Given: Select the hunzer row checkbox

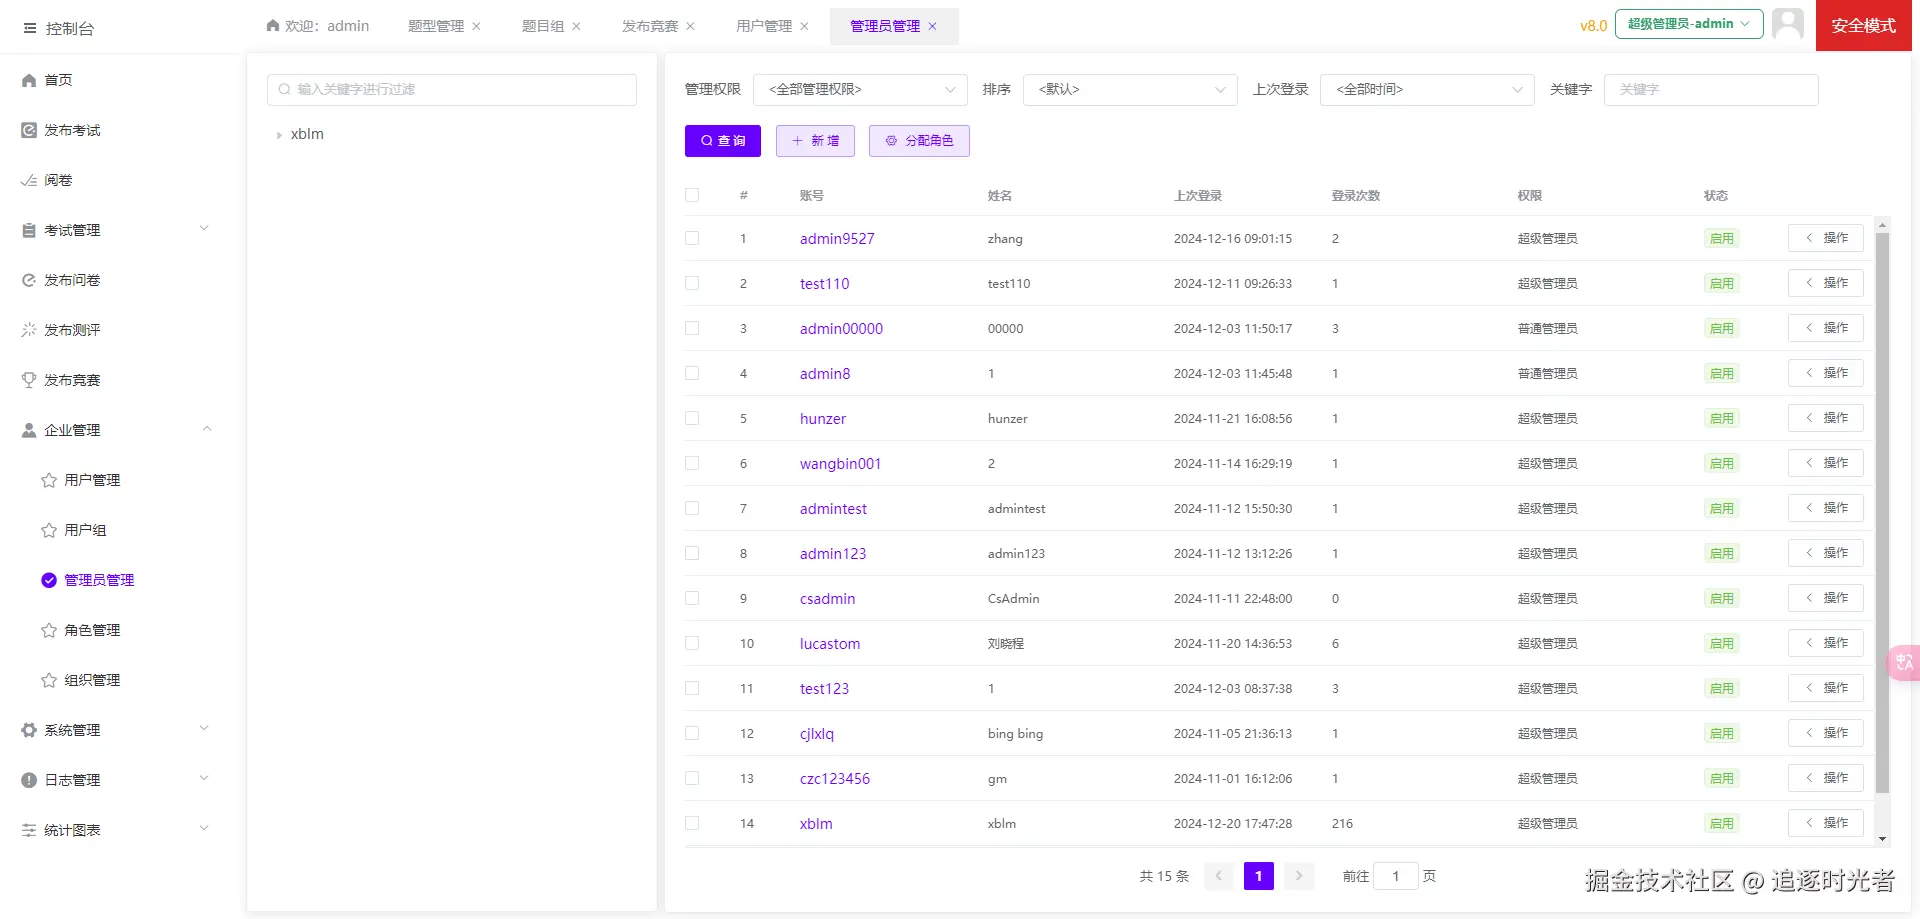Looking at the screenshot, I should click(692, 418).
